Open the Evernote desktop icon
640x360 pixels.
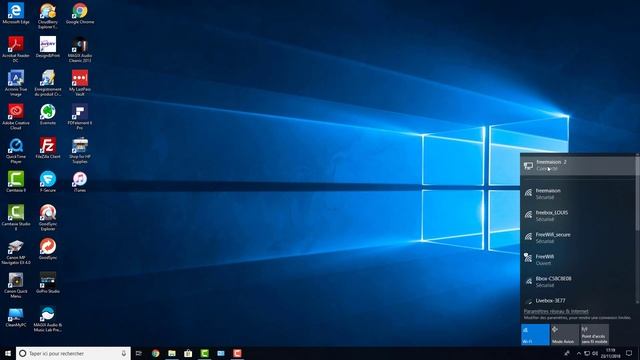[48, 114]
